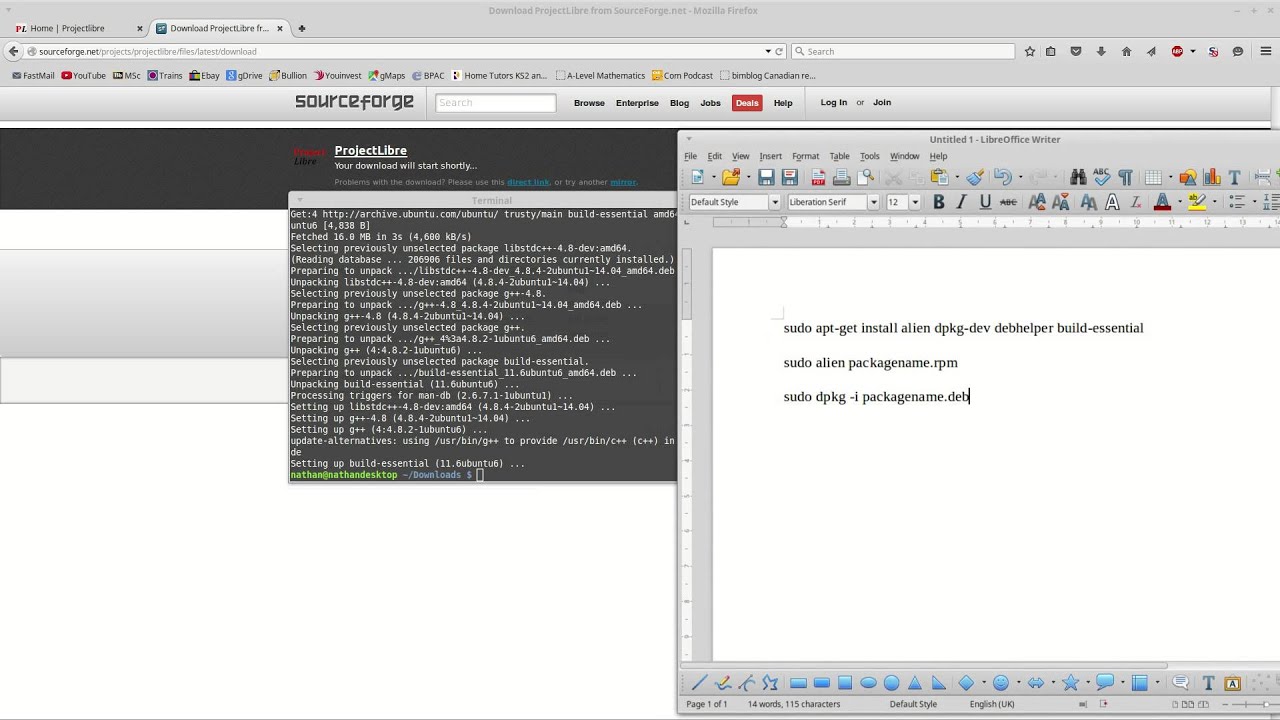Click the Print icon in Writer
The image size is (1280, 720).
842,177
